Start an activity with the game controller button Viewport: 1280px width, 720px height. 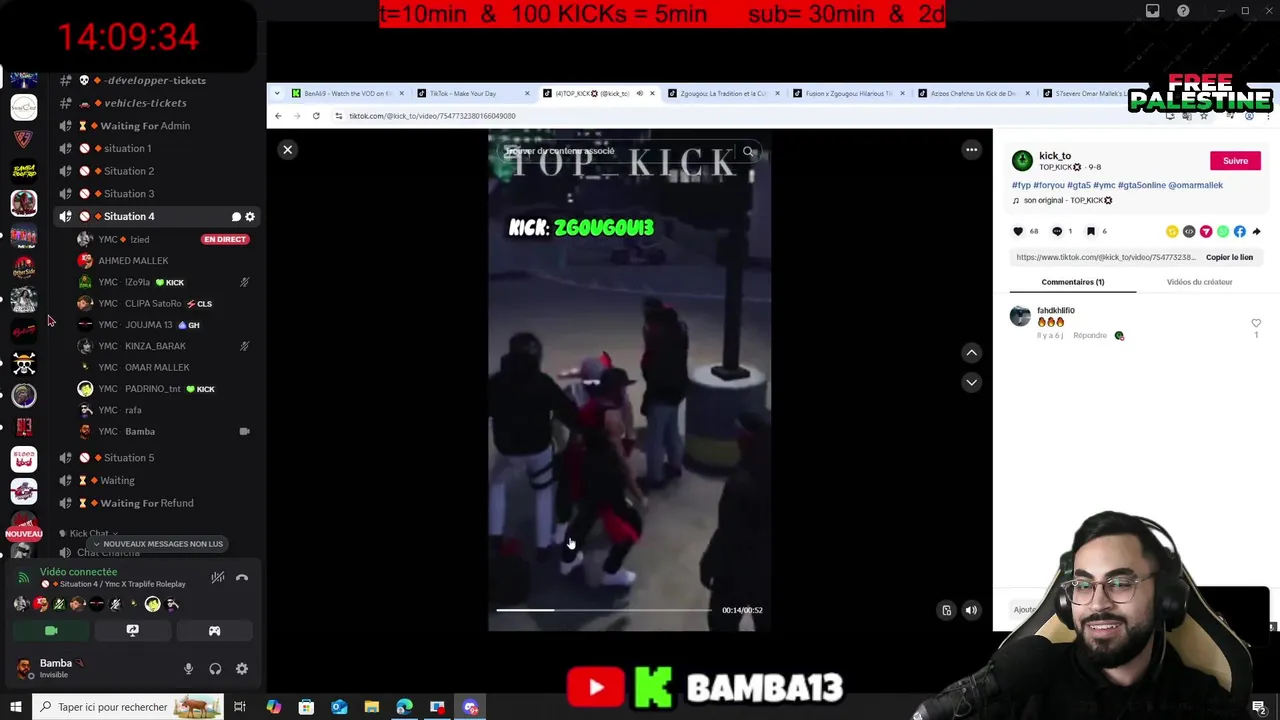214,631
